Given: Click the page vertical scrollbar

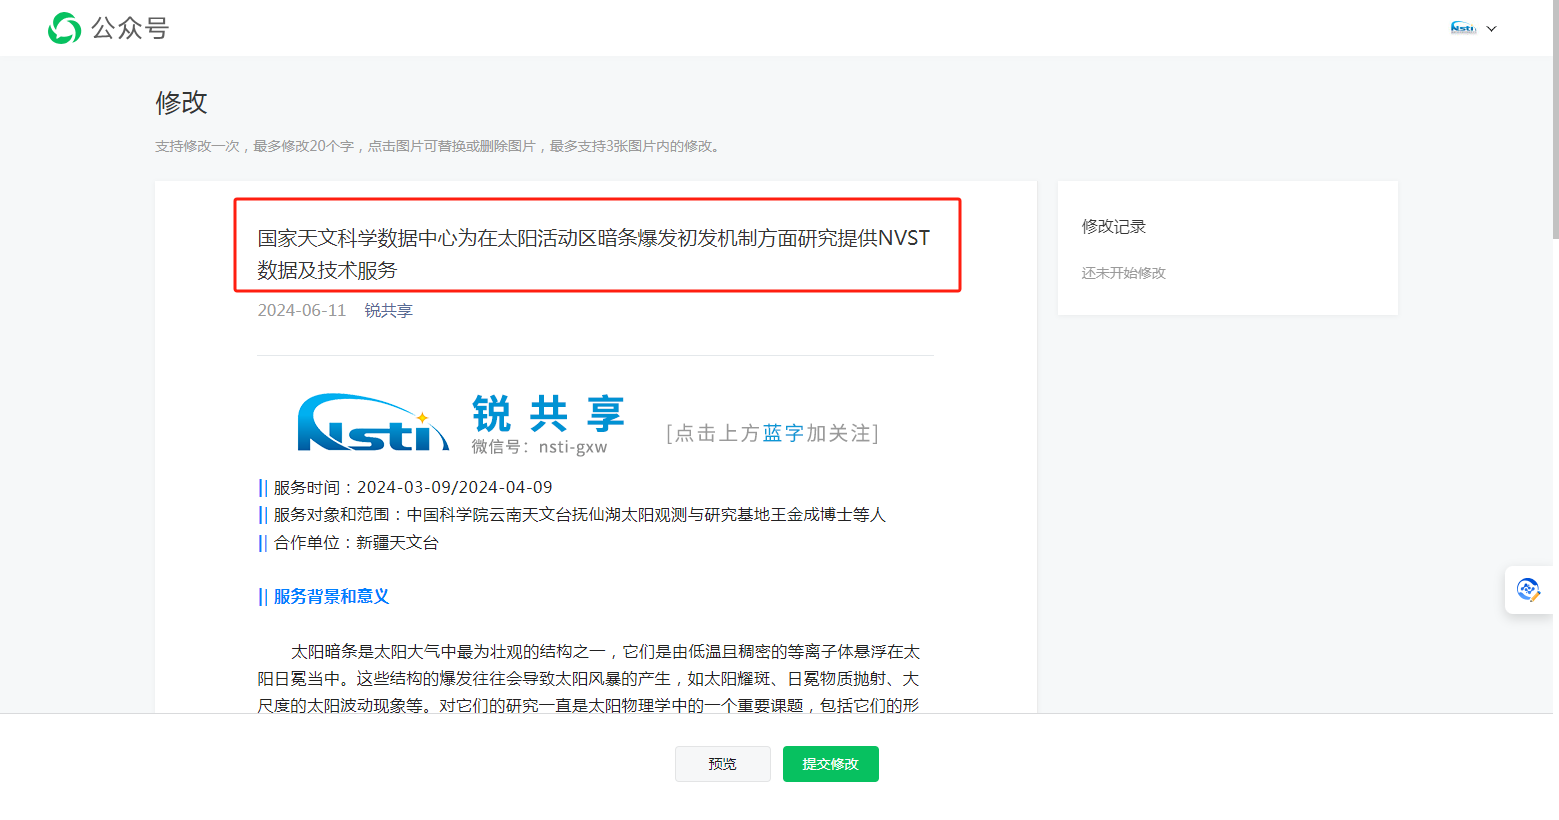Looking at the screenshot, I should pos(1555,120).
